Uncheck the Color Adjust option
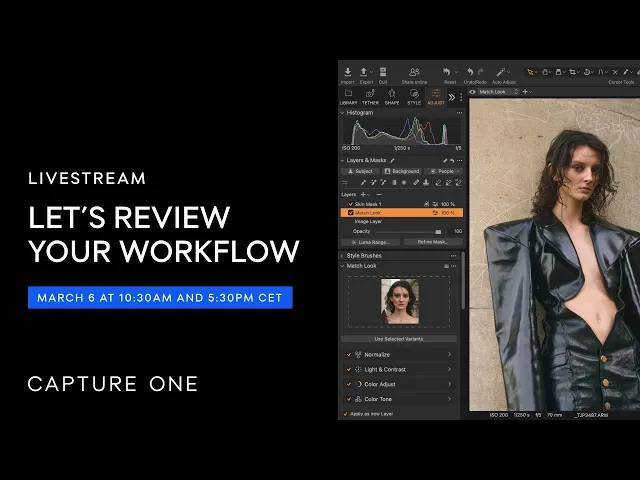The image size is (640, 480). pos(349,384)
